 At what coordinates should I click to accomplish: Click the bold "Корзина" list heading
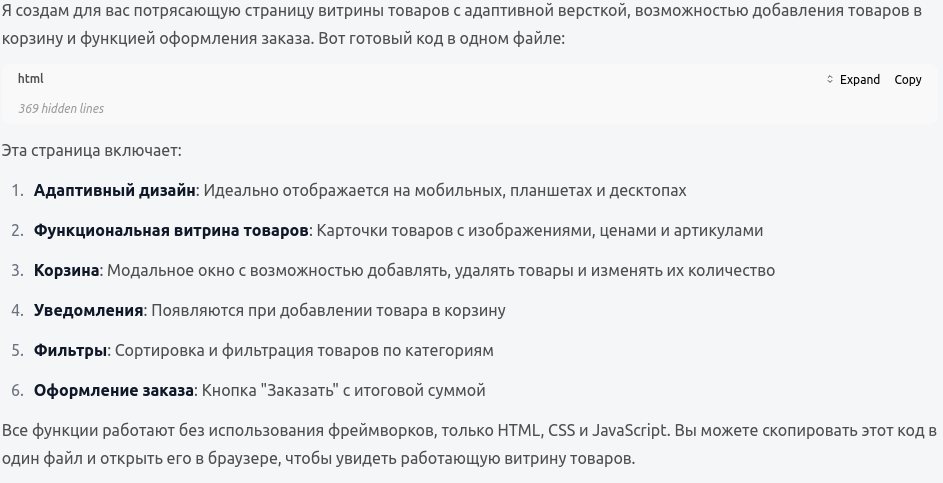66,270
